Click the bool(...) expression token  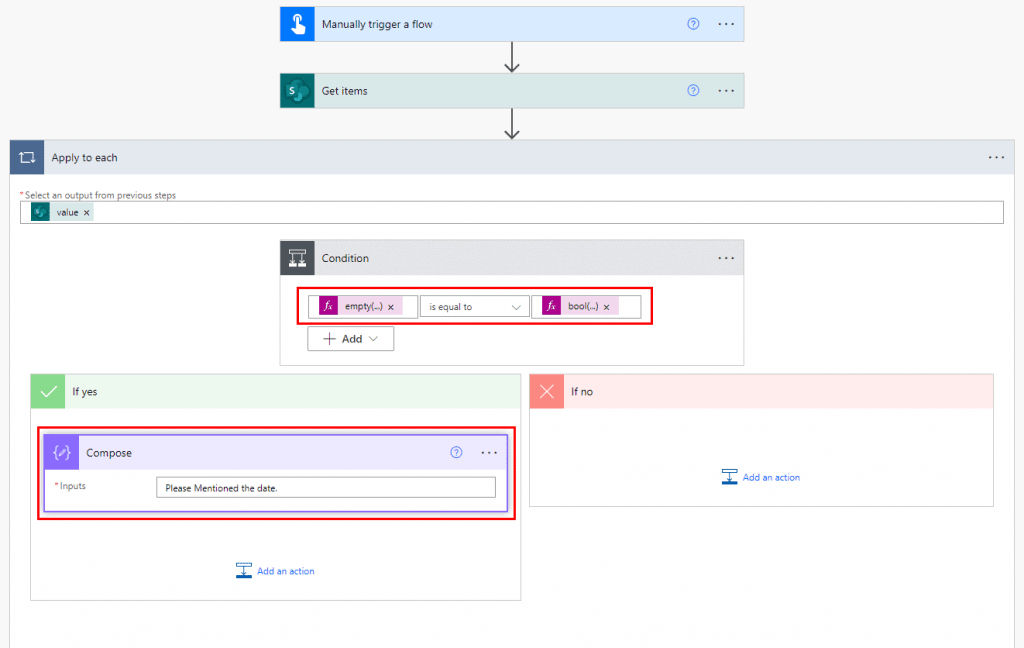(580, 306)
